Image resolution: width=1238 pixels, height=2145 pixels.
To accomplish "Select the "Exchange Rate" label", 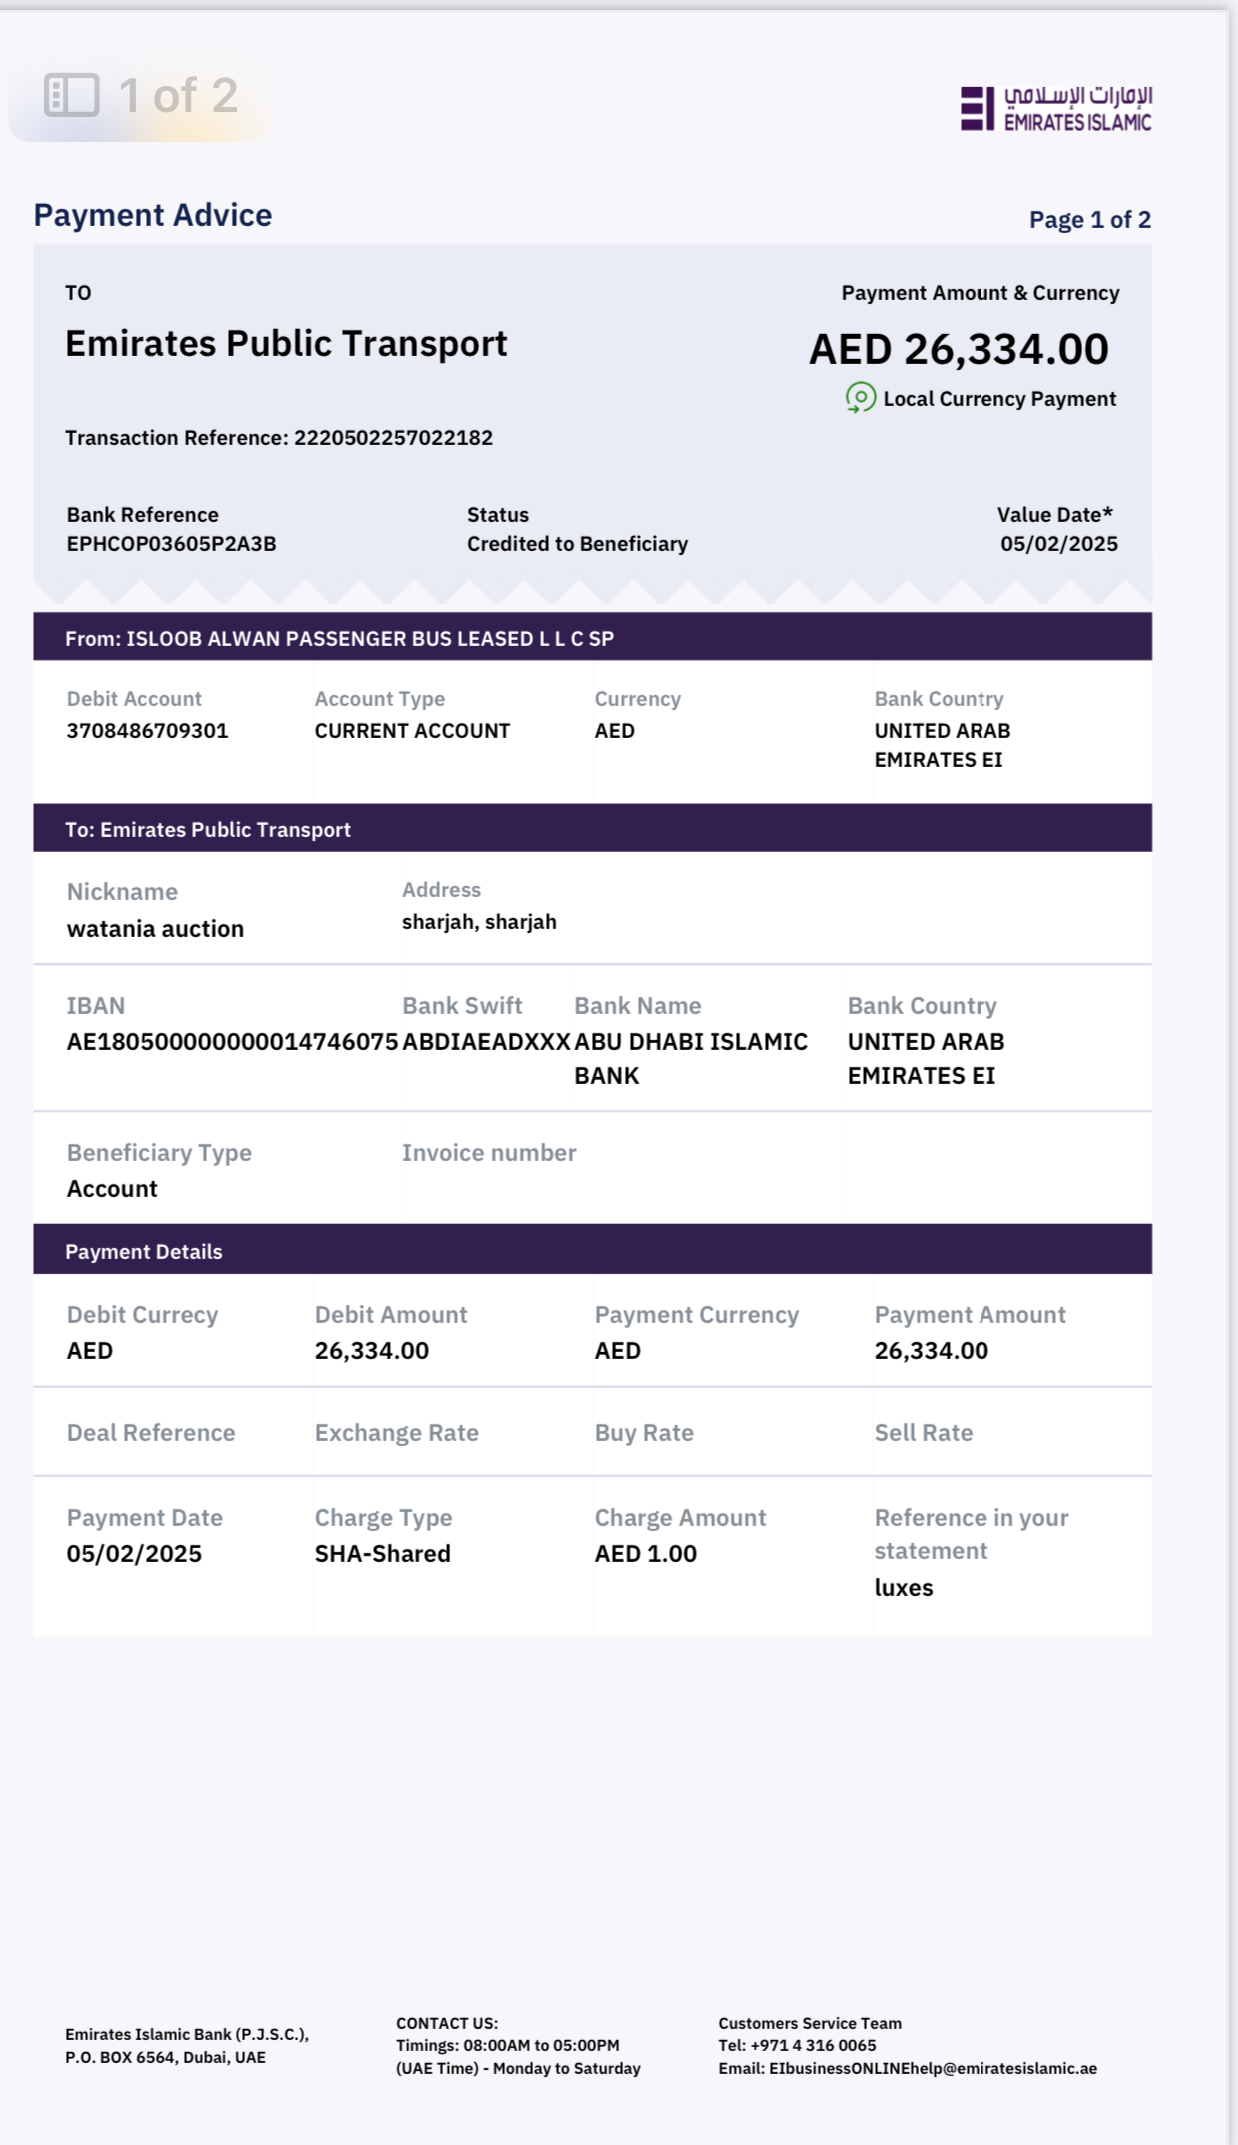I will point(397,1433).
